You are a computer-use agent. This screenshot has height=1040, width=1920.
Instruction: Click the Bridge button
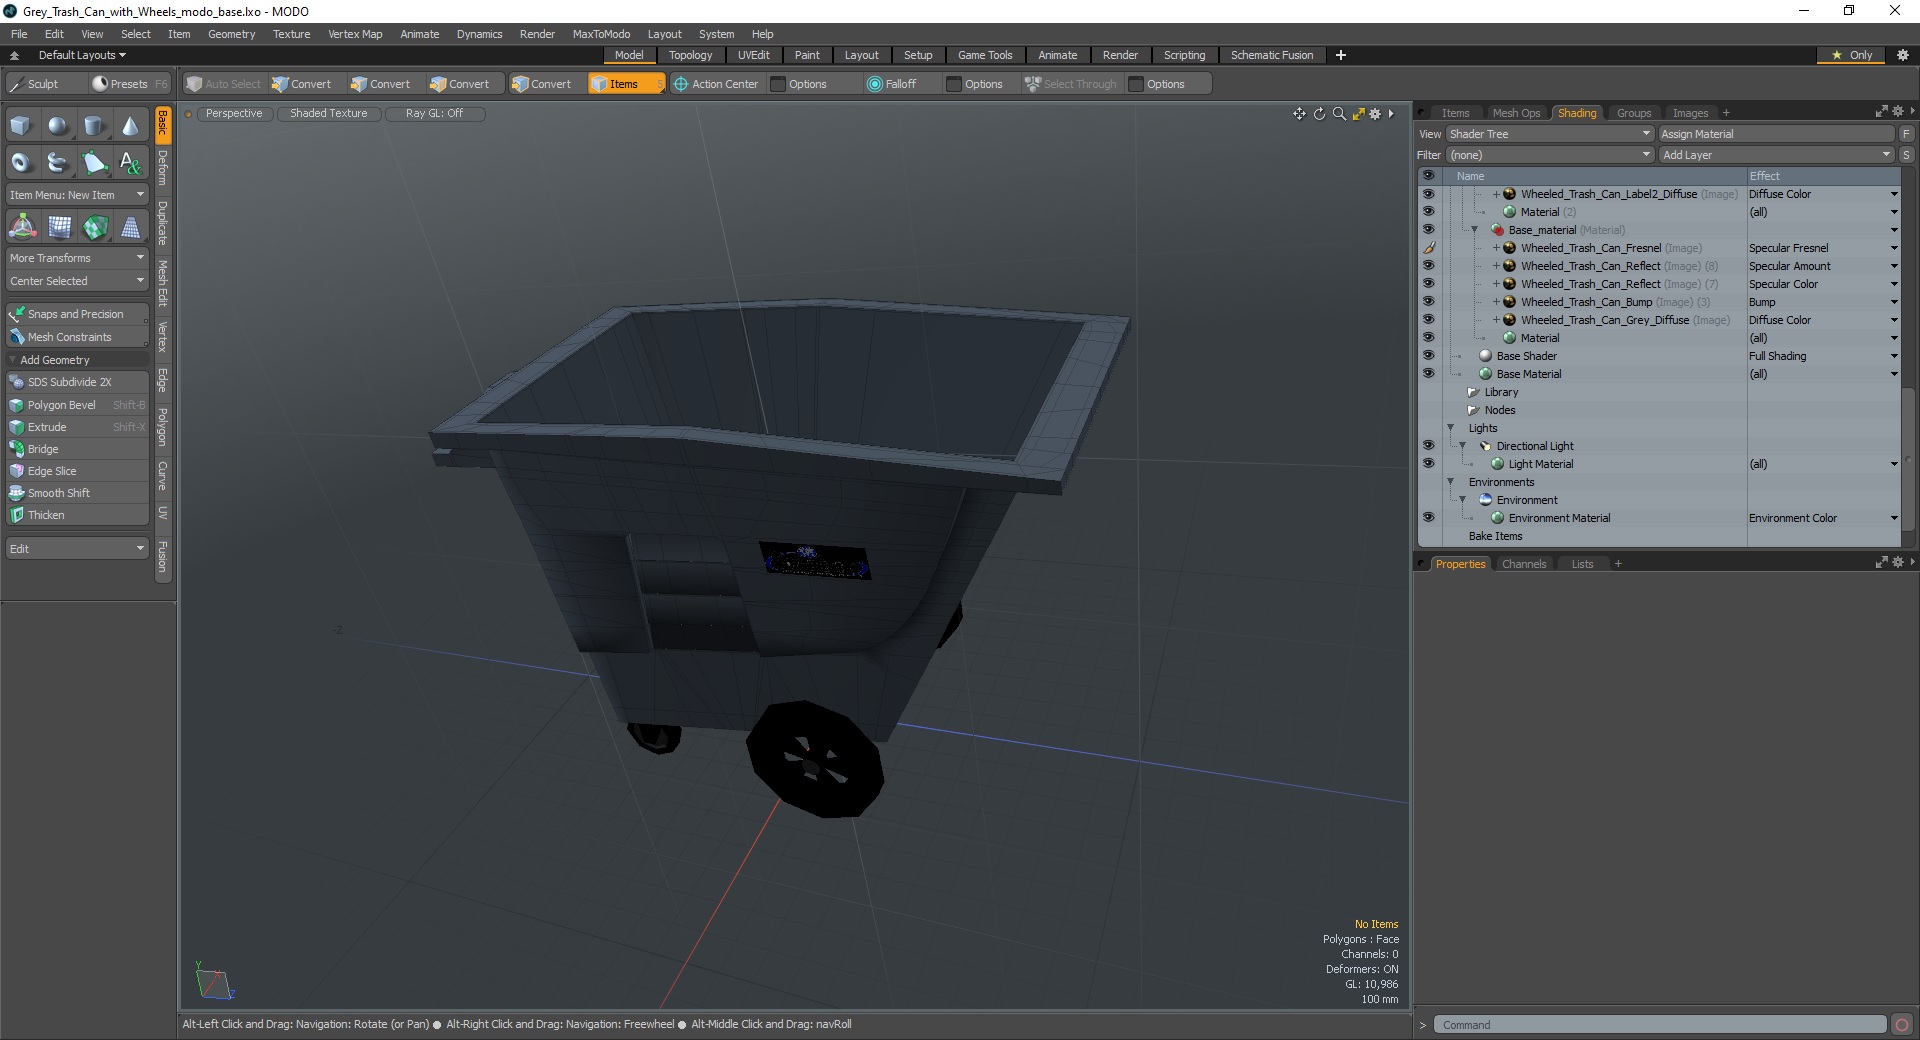[x=77, y=449]
